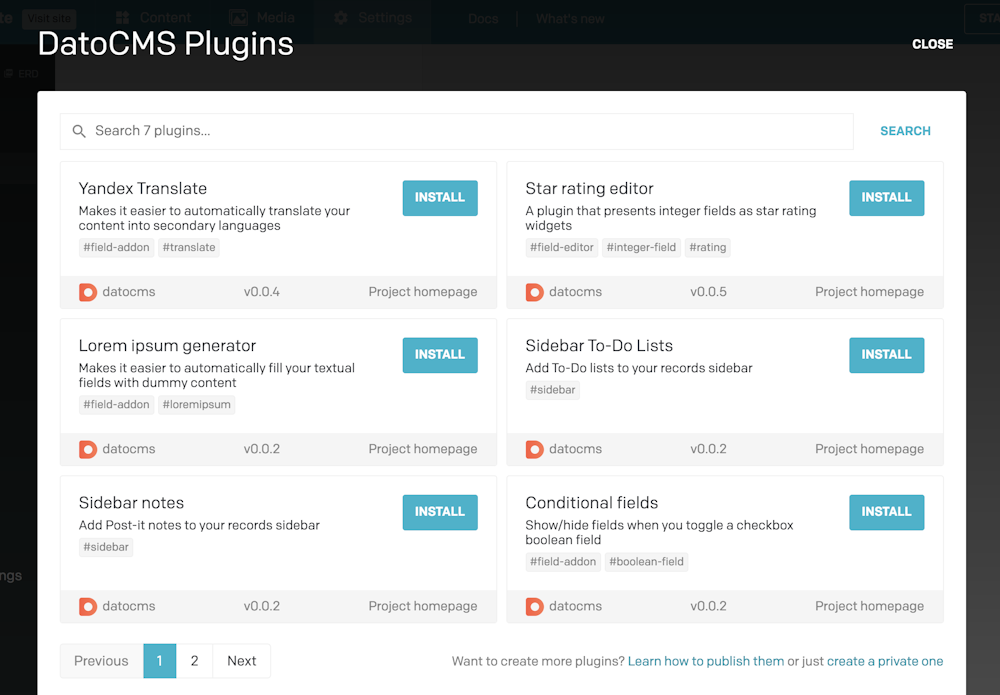This screenshot has width=1000, height=695.
Task: Click the Conditional fields title
Action: click(592, 503)
